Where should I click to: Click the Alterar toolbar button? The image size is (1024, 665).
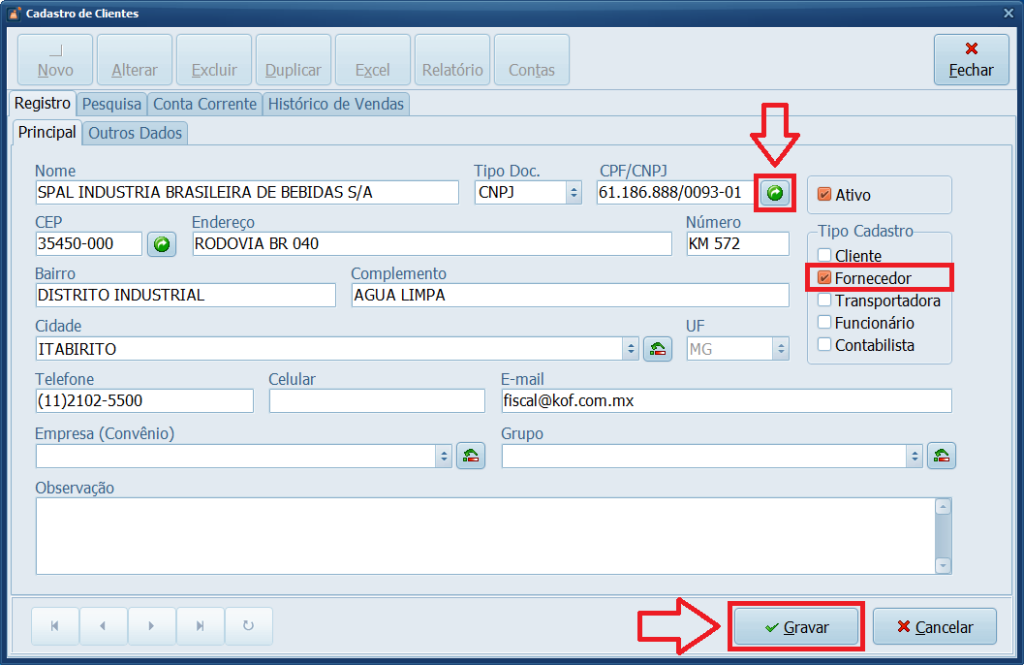135,60
